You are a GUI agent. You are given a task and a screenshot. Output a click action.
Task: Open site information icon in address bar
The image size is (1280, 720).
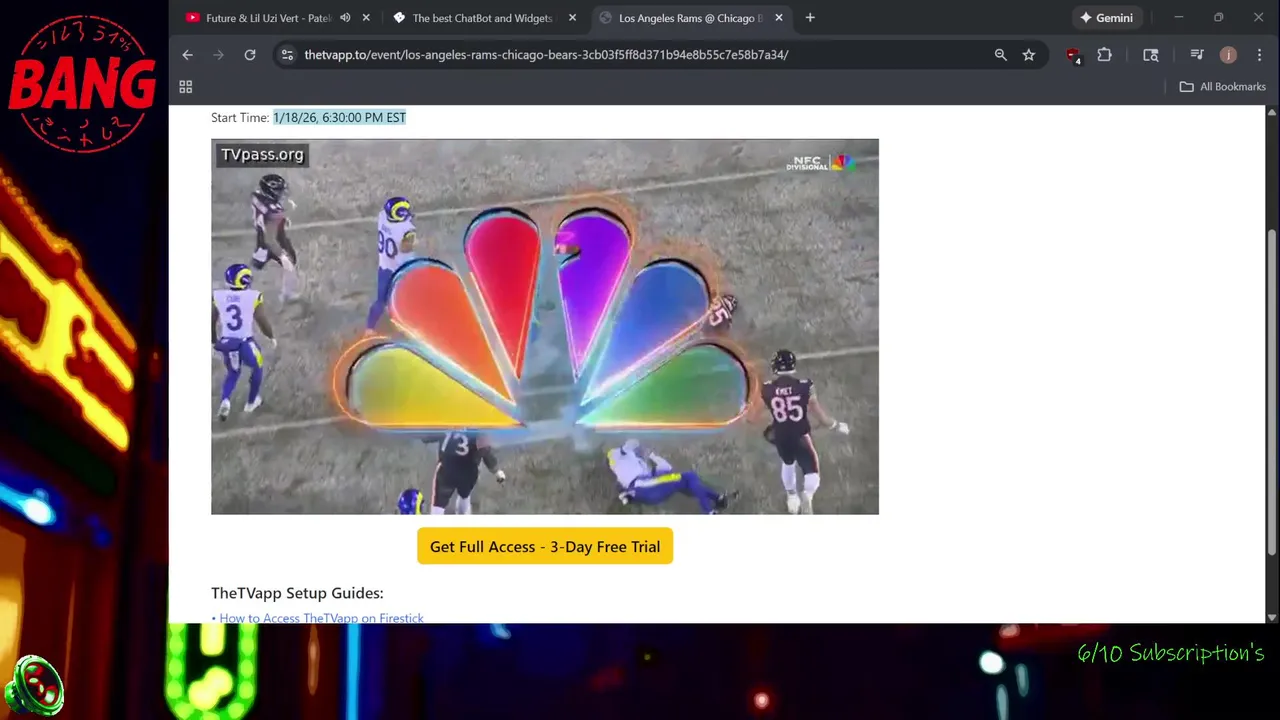pyautogui.click(x=287, y=55)
